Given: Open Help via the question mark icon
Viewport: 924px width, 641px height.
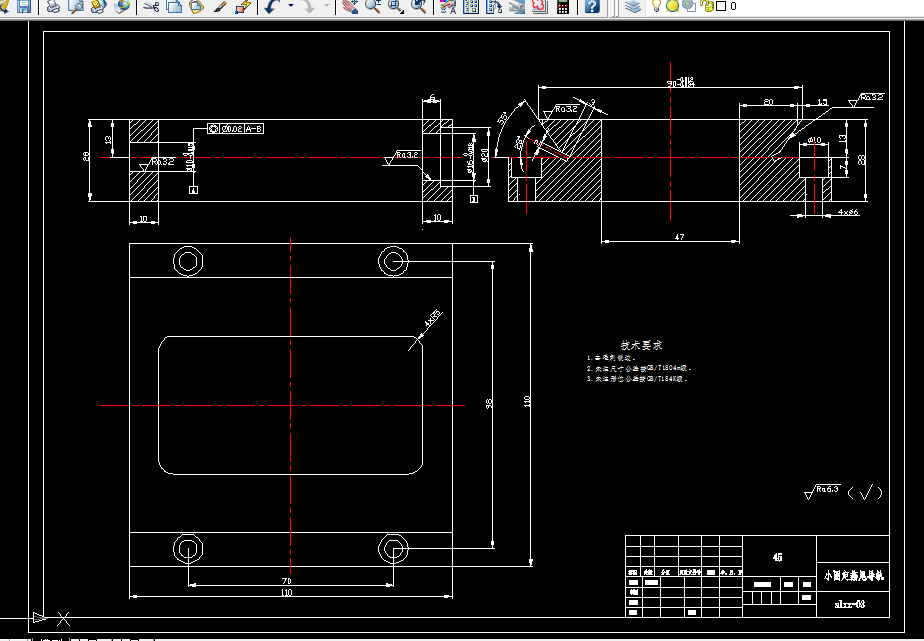Looking at the screenshot, I should 592,6.
